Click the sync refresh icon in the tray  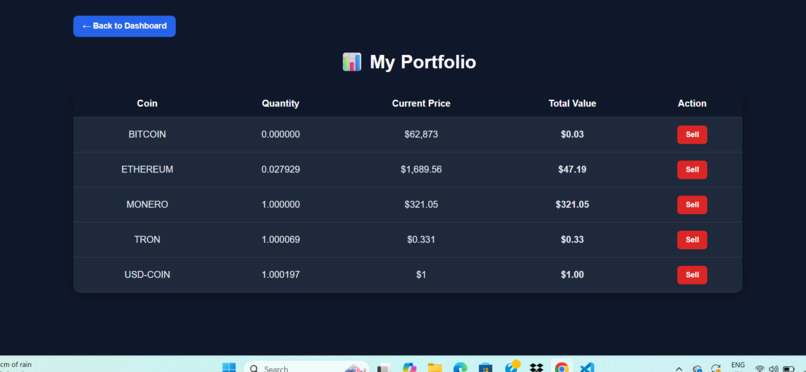tap(716, 368)
